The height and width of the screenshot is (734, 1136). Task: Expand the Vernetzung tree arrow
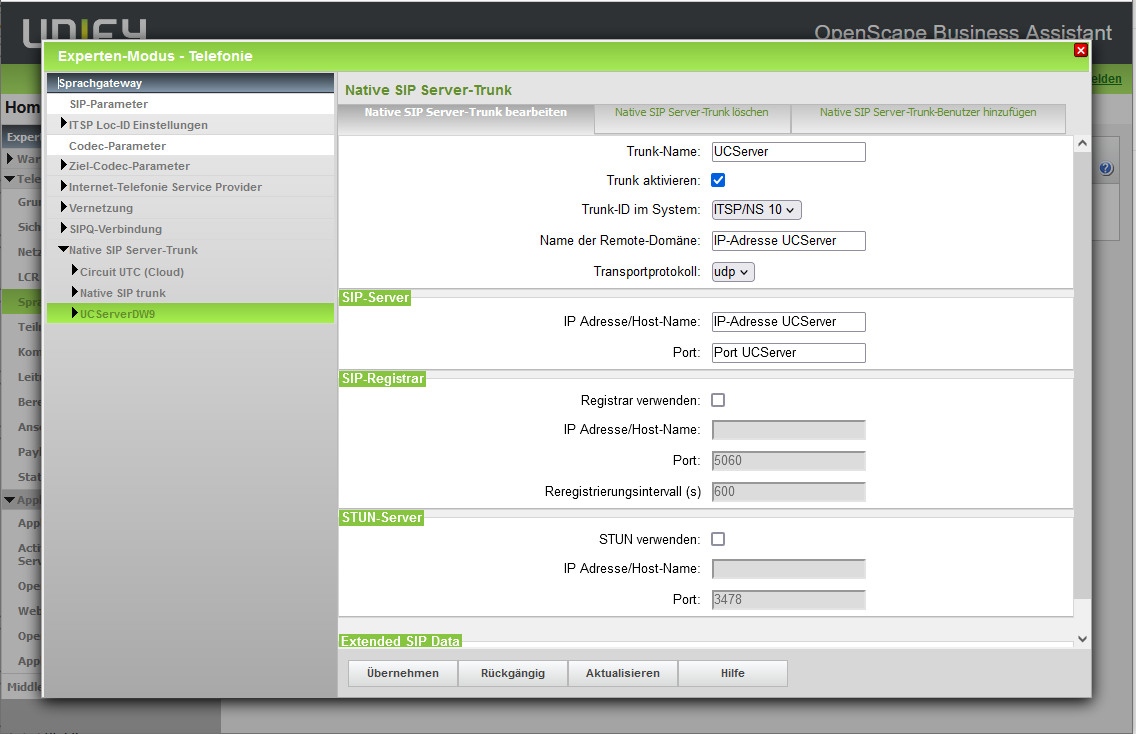[x=63, y=208]
